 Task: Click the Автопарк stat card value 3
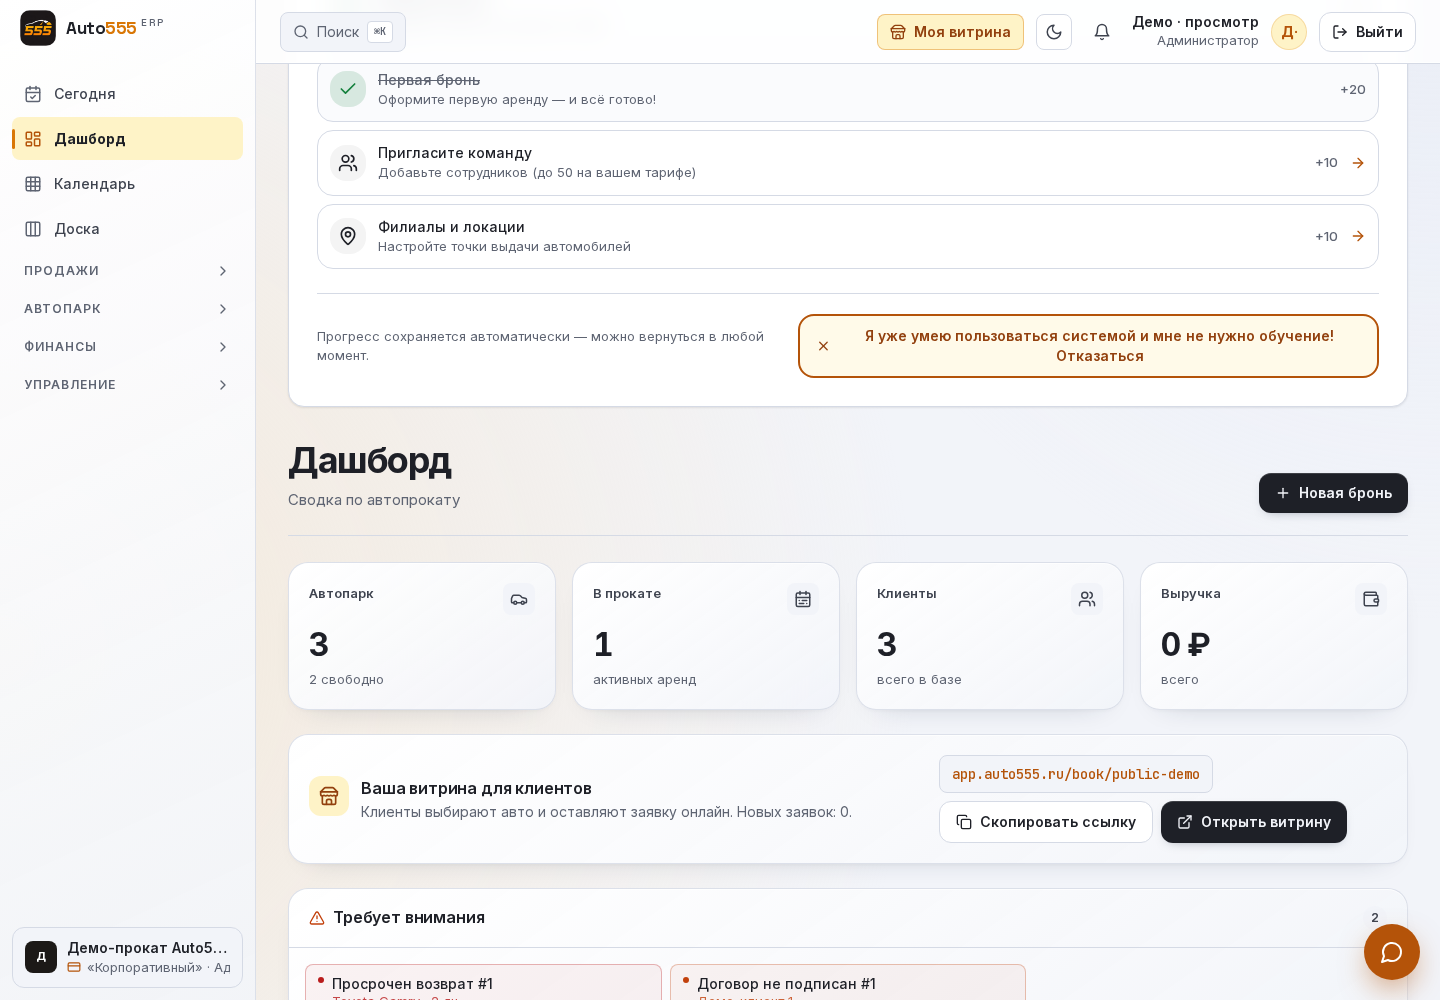[319, 645]
